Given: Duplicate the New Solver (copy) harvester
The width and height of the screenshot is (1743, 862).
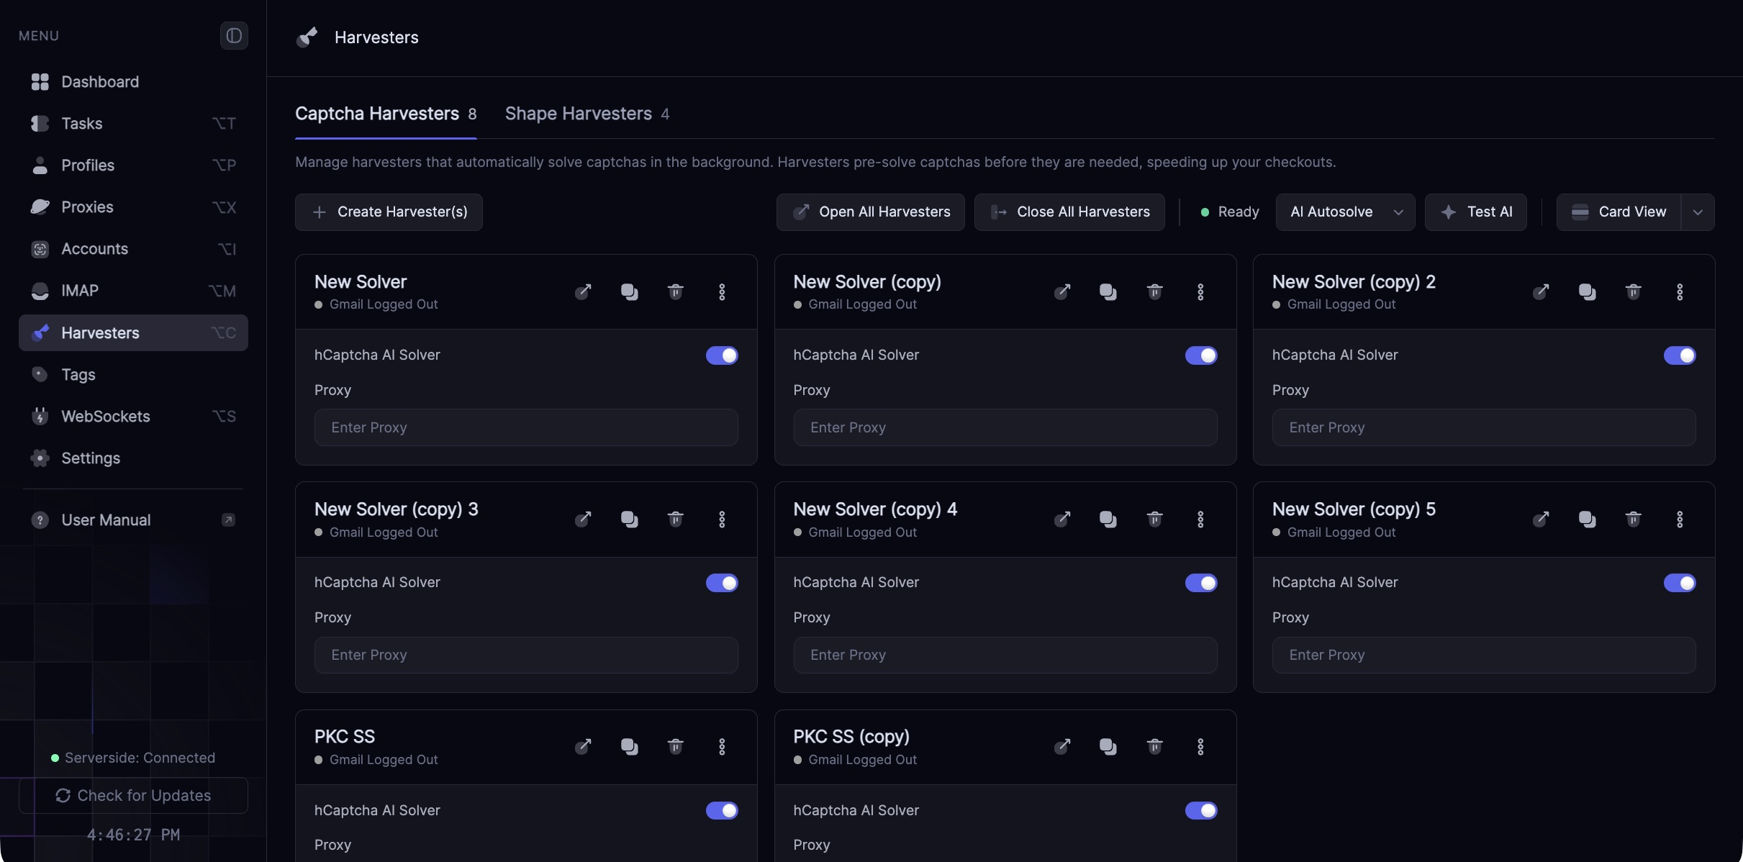Looking at the screenshot, I should (x=1108, y=292).
